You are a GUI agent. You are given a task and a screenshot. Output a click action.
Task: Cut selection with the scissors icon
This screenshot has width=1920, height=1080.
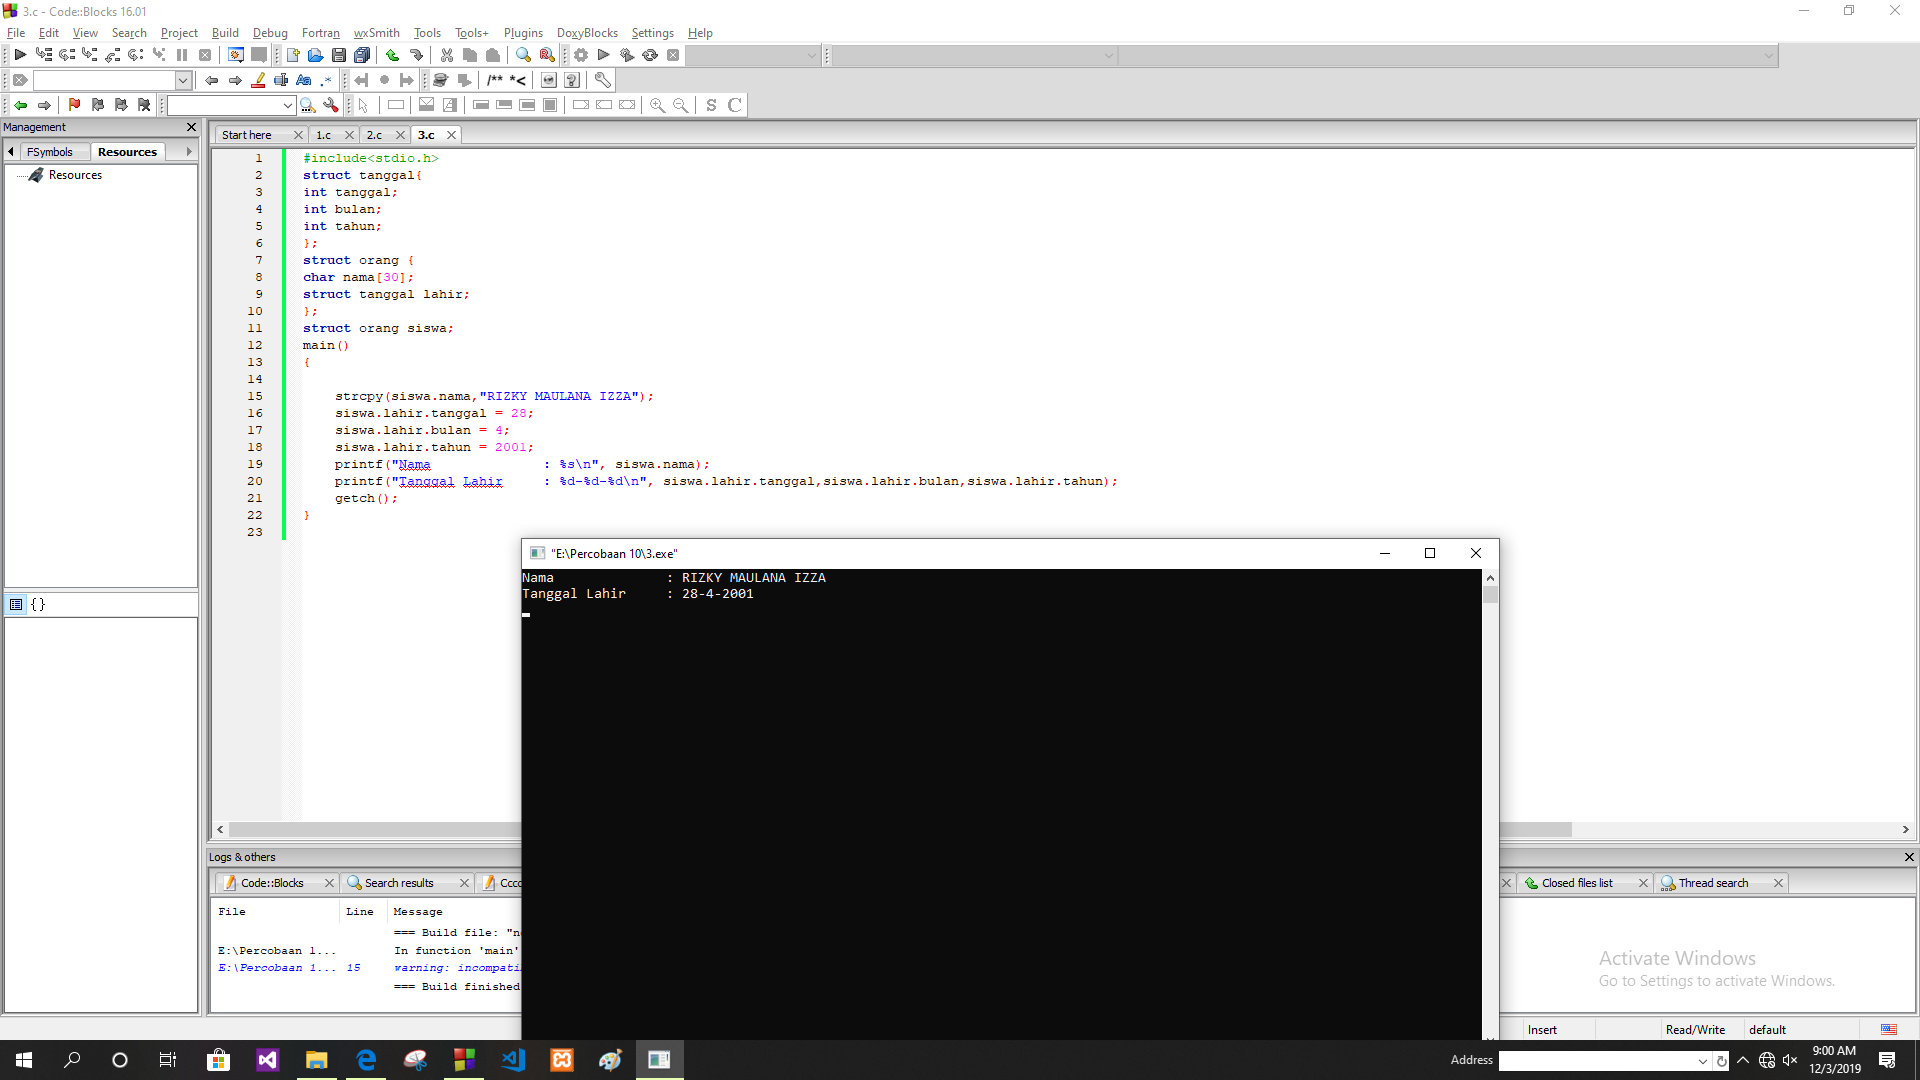[447, 55]
